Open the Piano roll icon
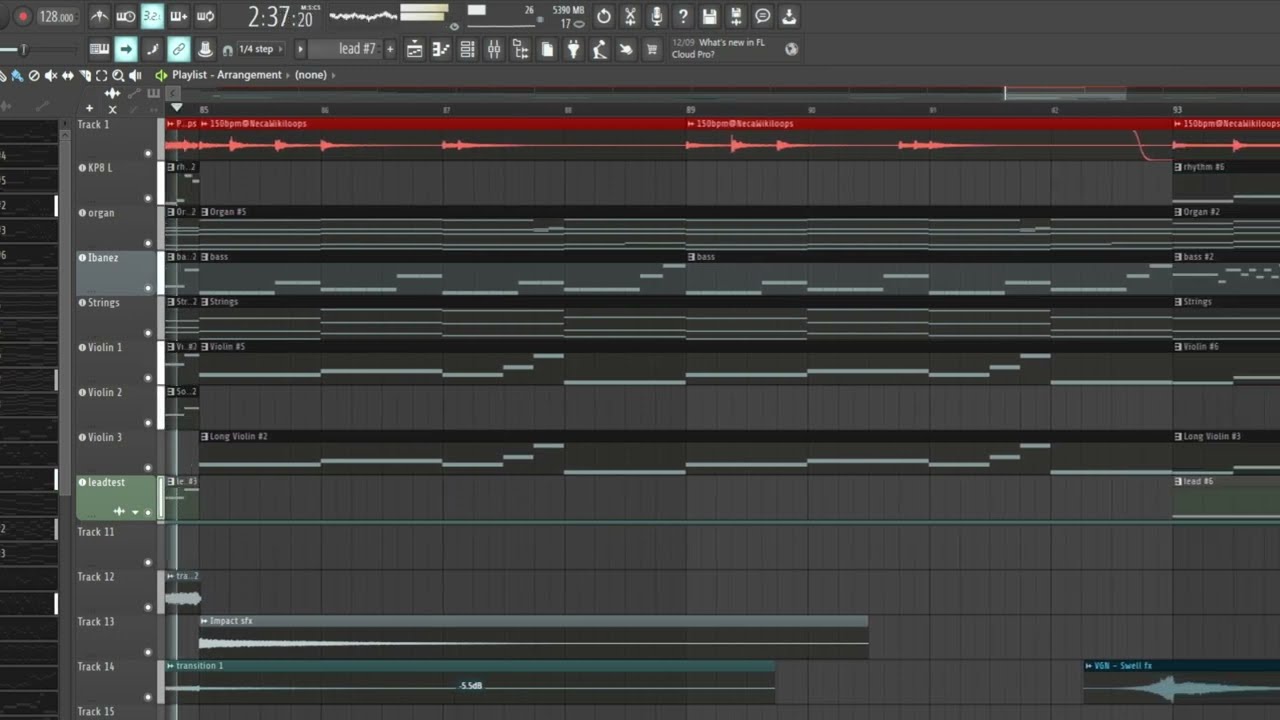 click(441, 49)
